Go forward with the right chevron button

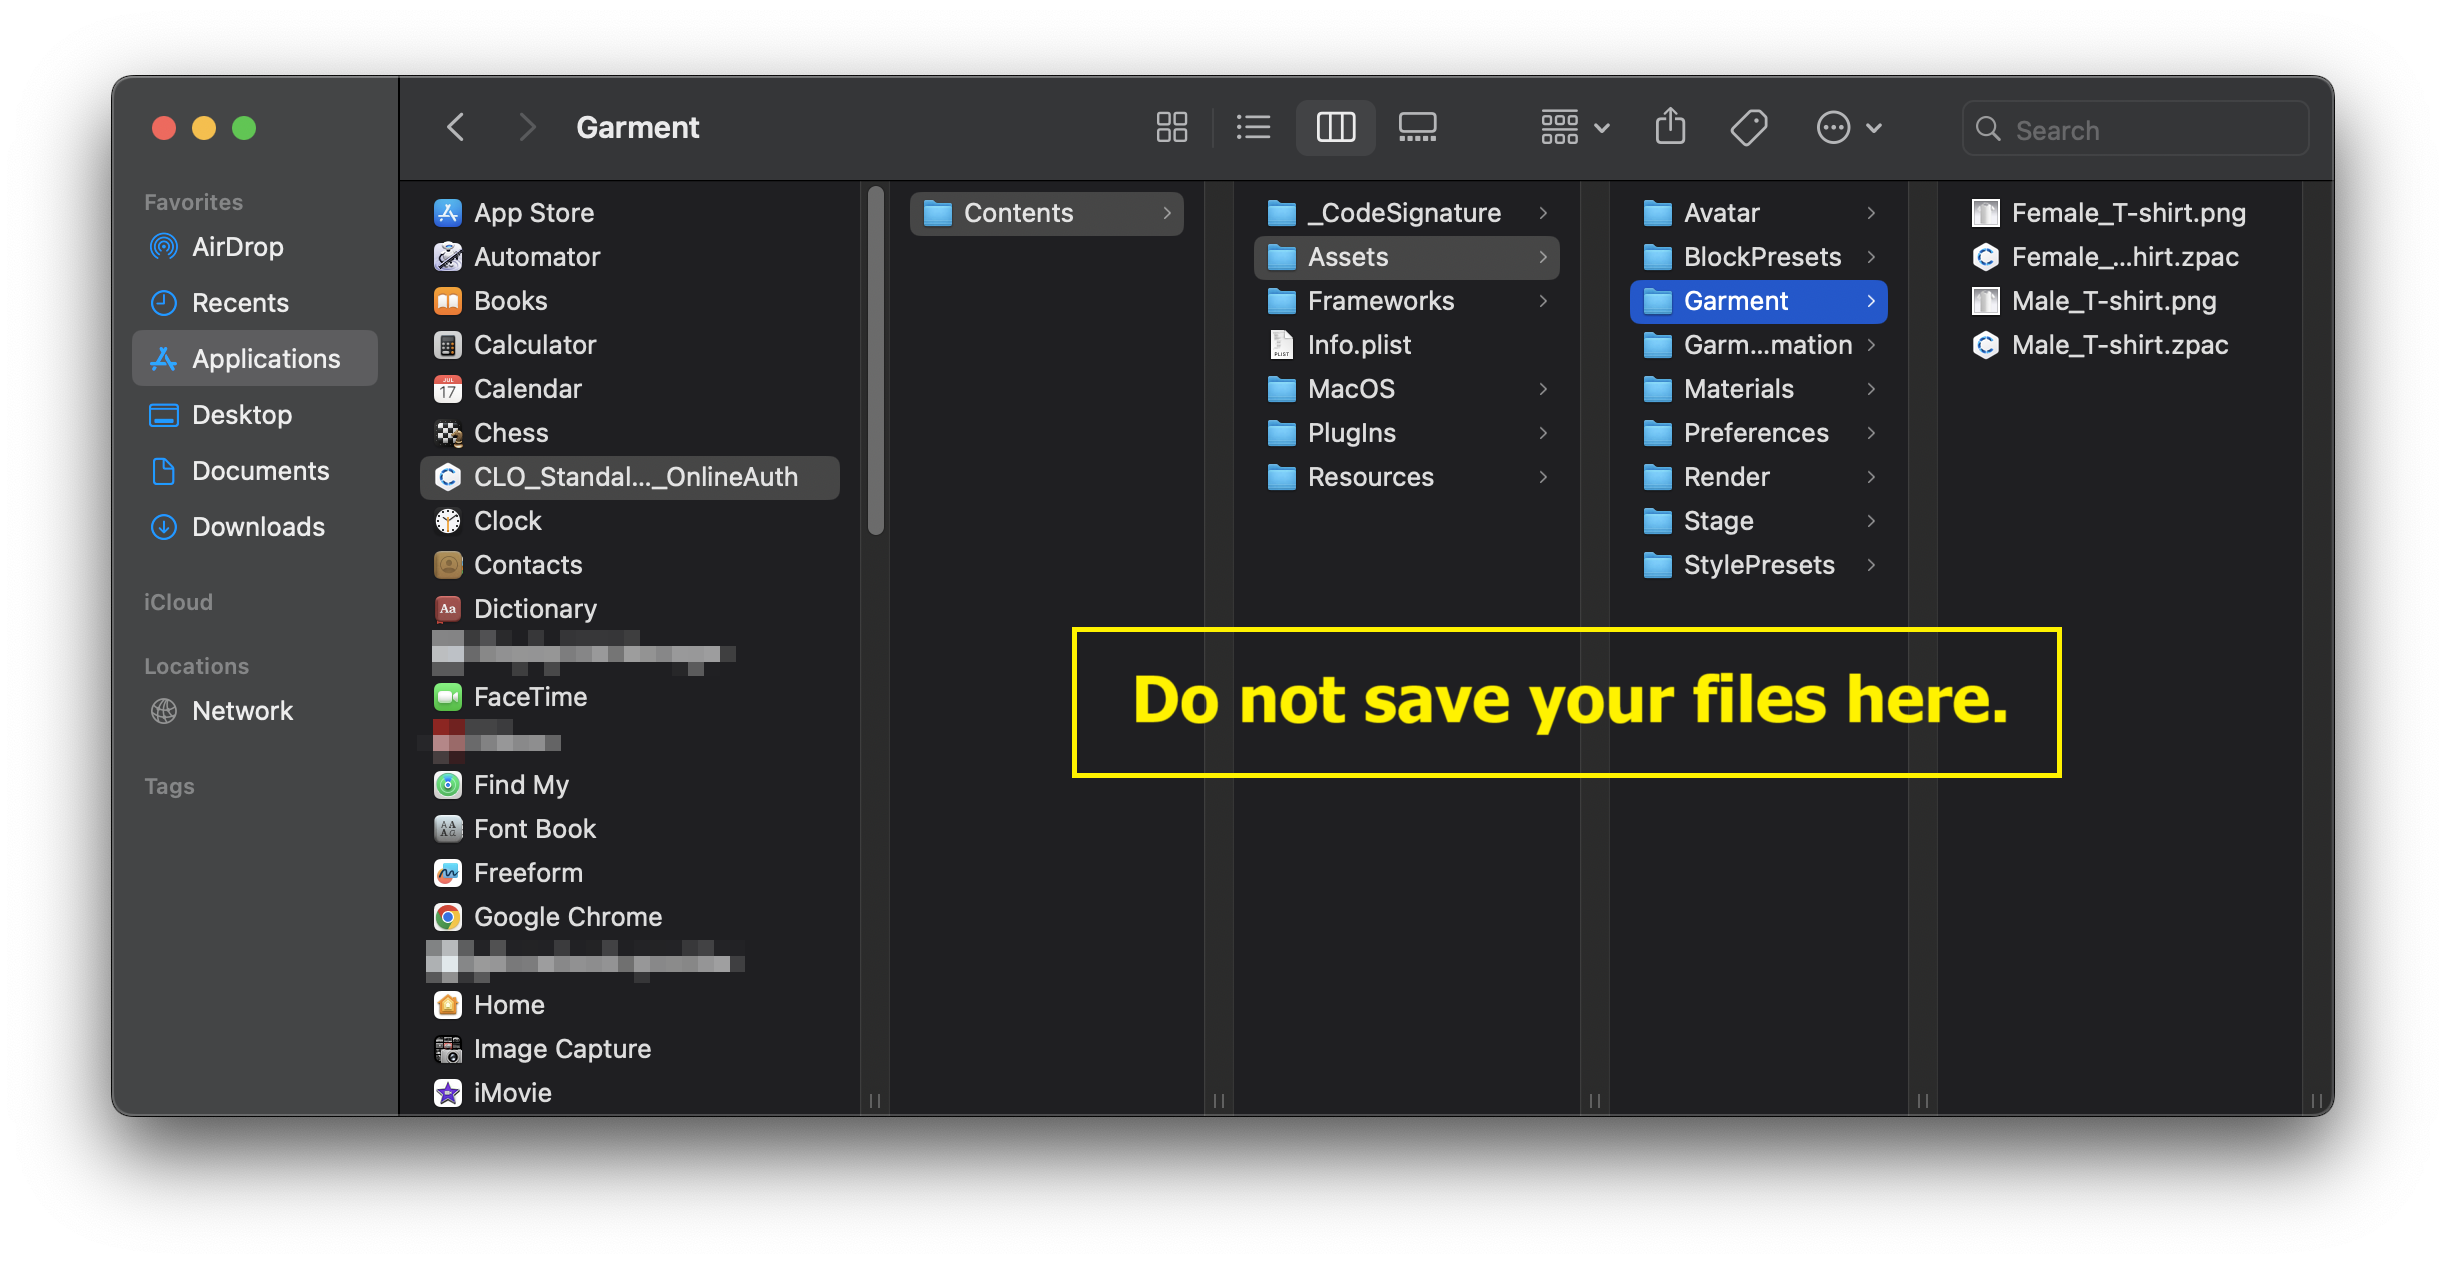click(527, 128)
